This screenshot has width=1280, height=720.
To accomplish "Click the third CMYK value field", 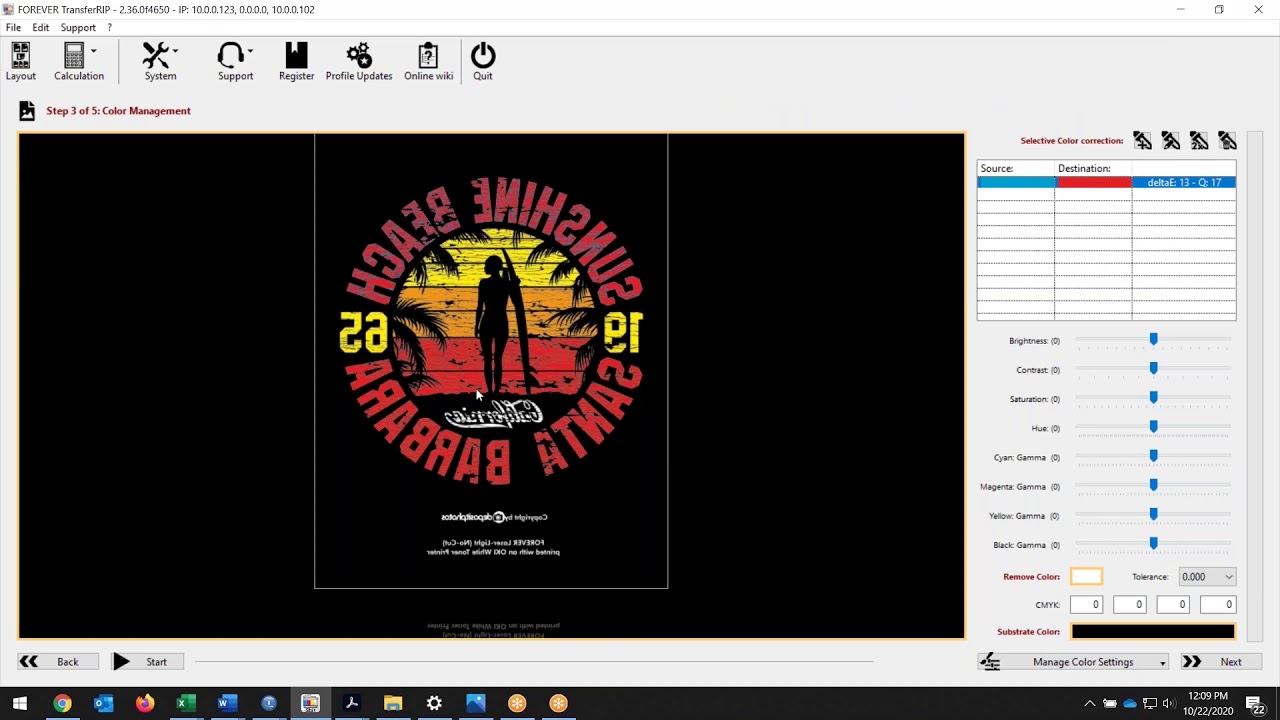I will [1173, 605].
